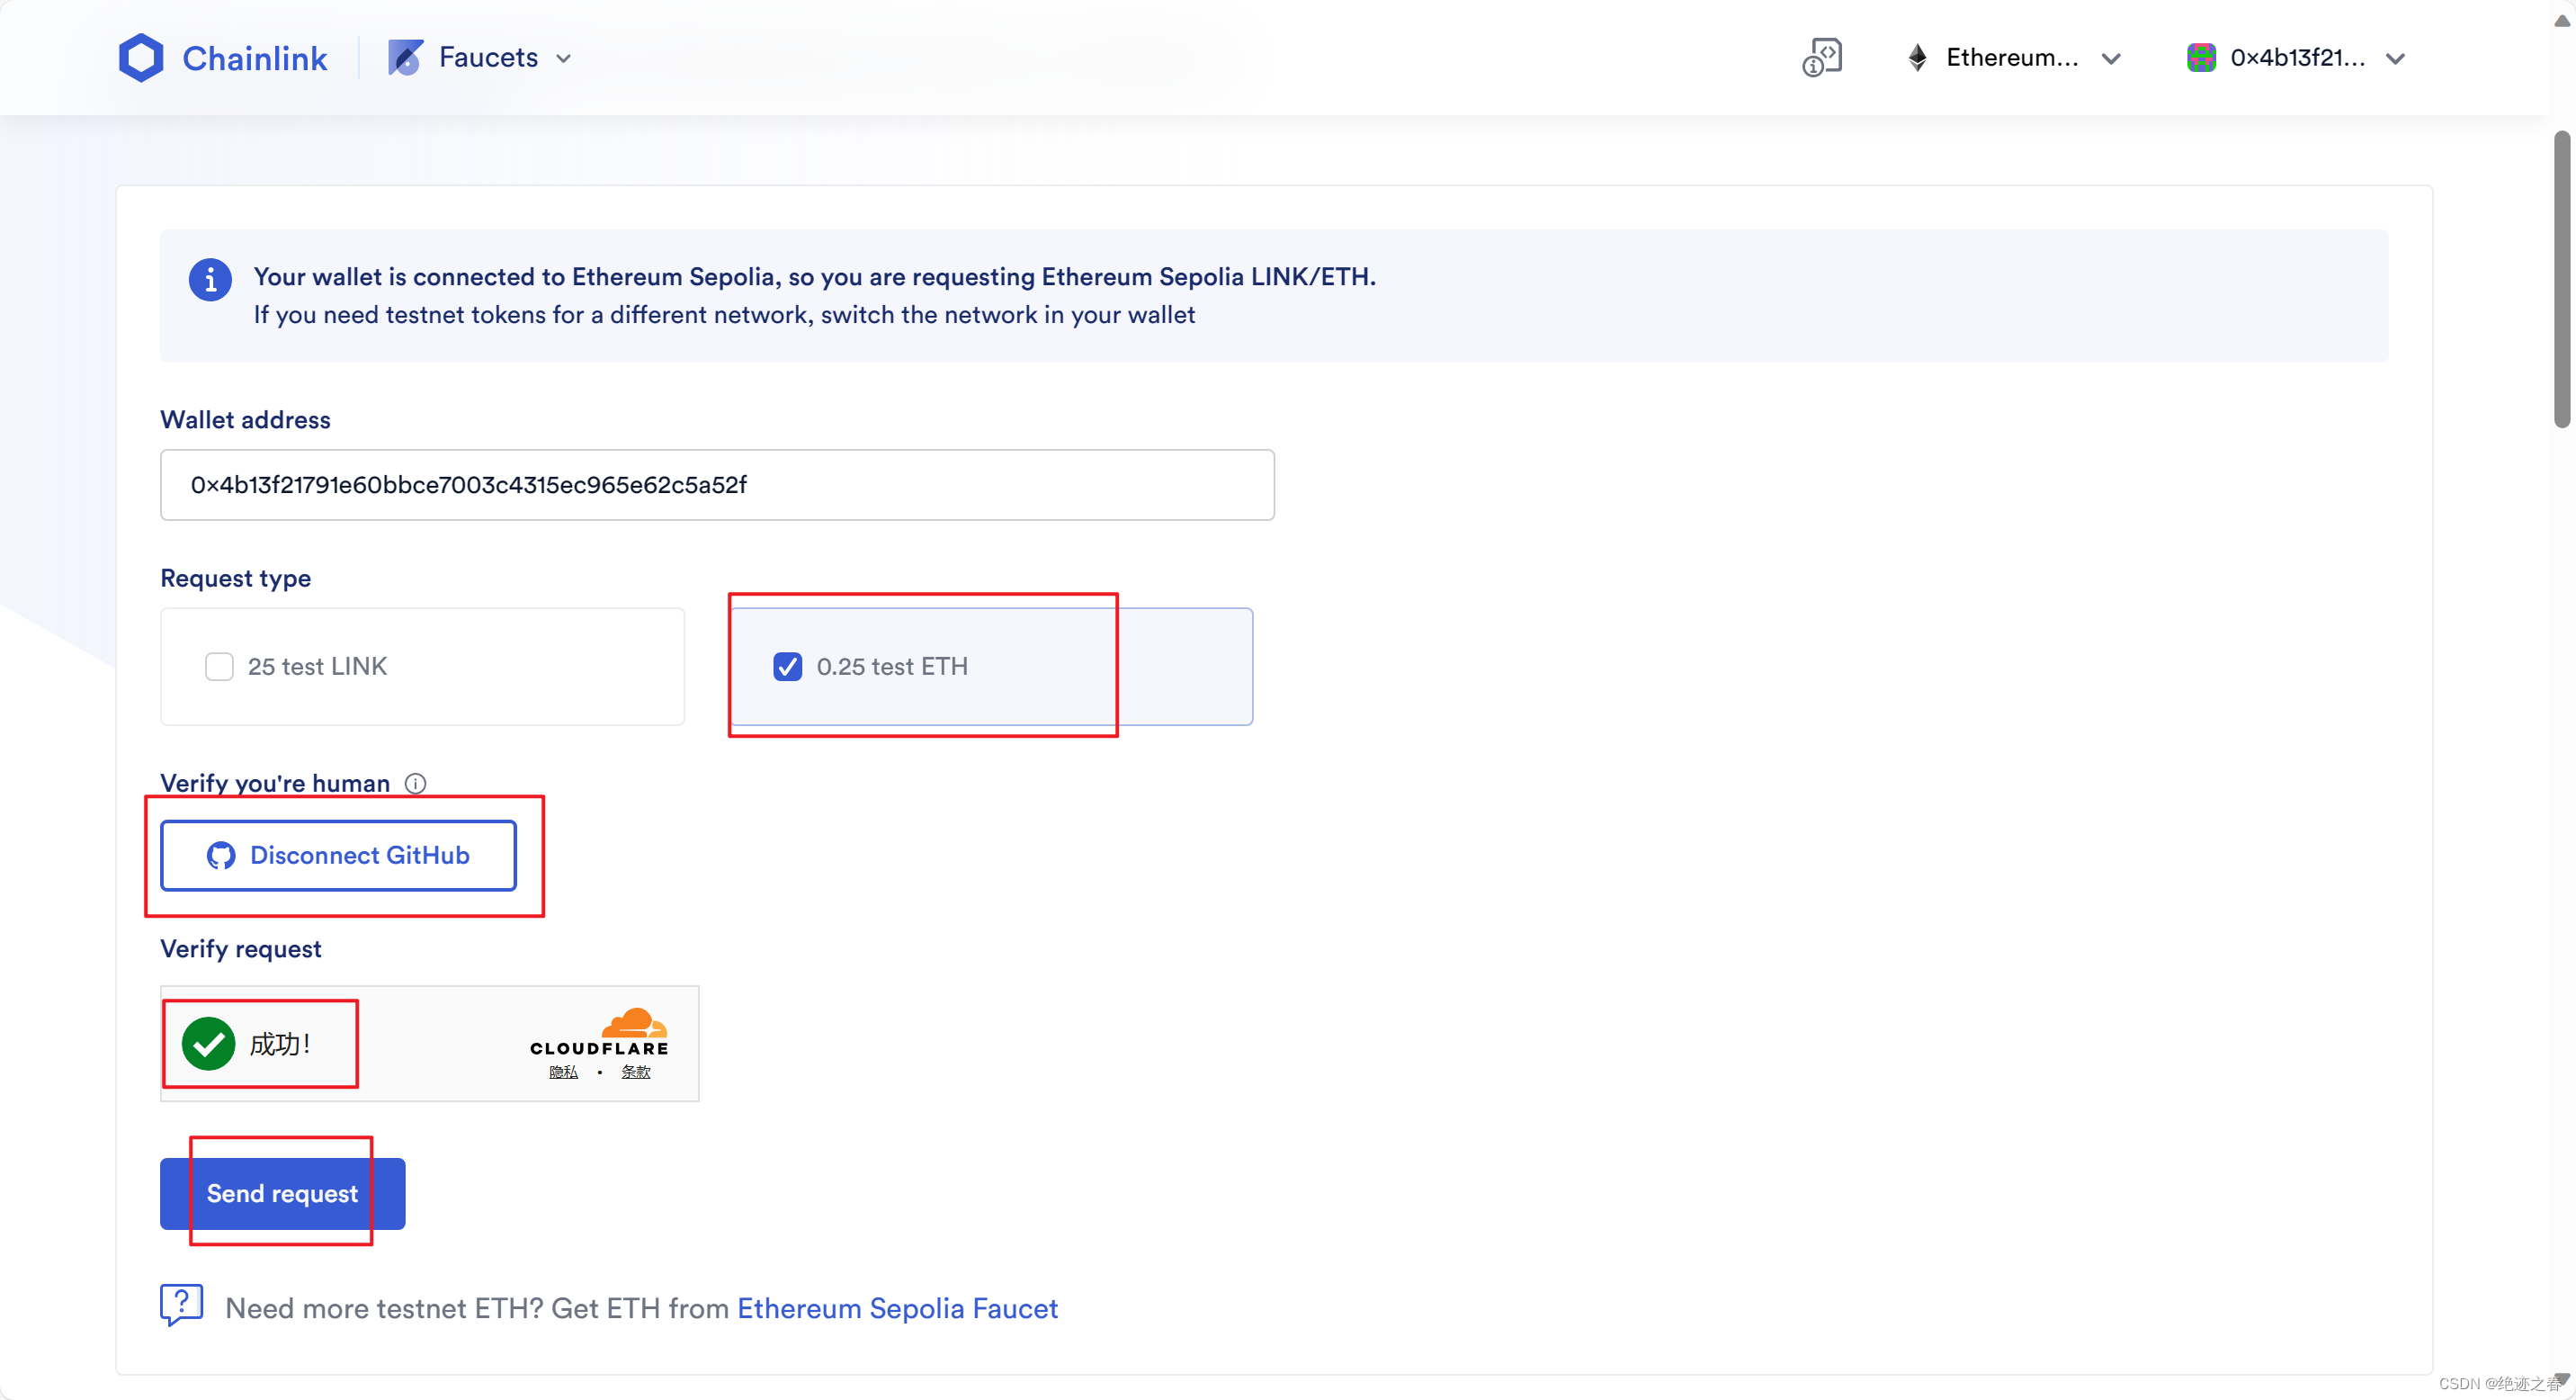Click the Faucets product icon
The image size is (2576, 1400).
coord(405,58)
